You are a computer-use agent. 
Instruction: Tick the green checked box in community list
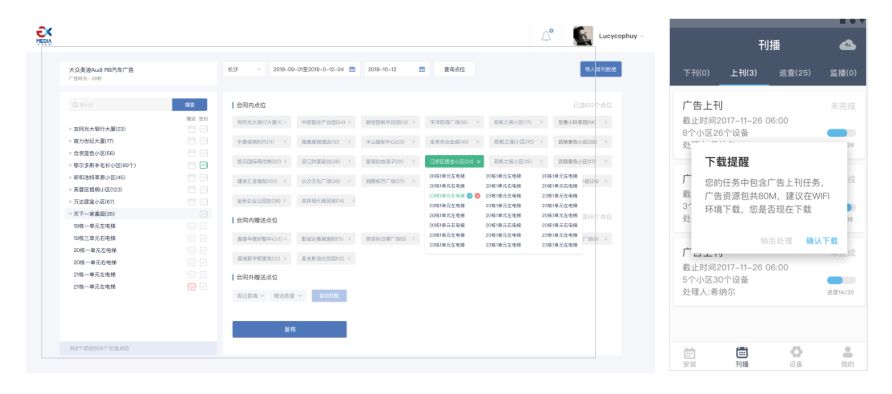click(204, 165)
